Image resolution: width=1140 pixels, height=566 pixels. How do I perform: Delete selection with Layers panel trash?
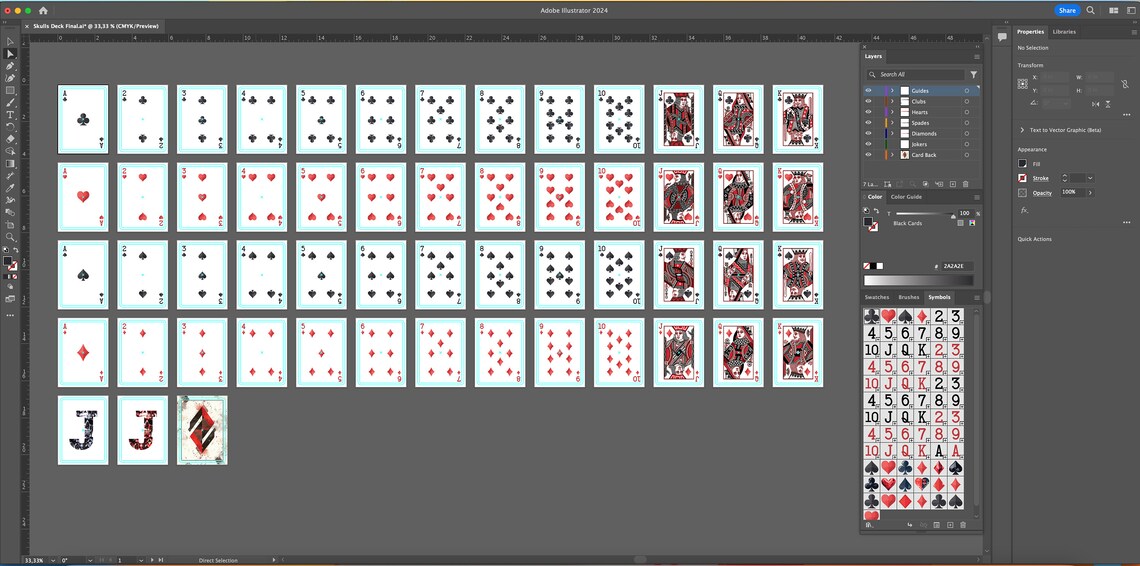point(966,184)
